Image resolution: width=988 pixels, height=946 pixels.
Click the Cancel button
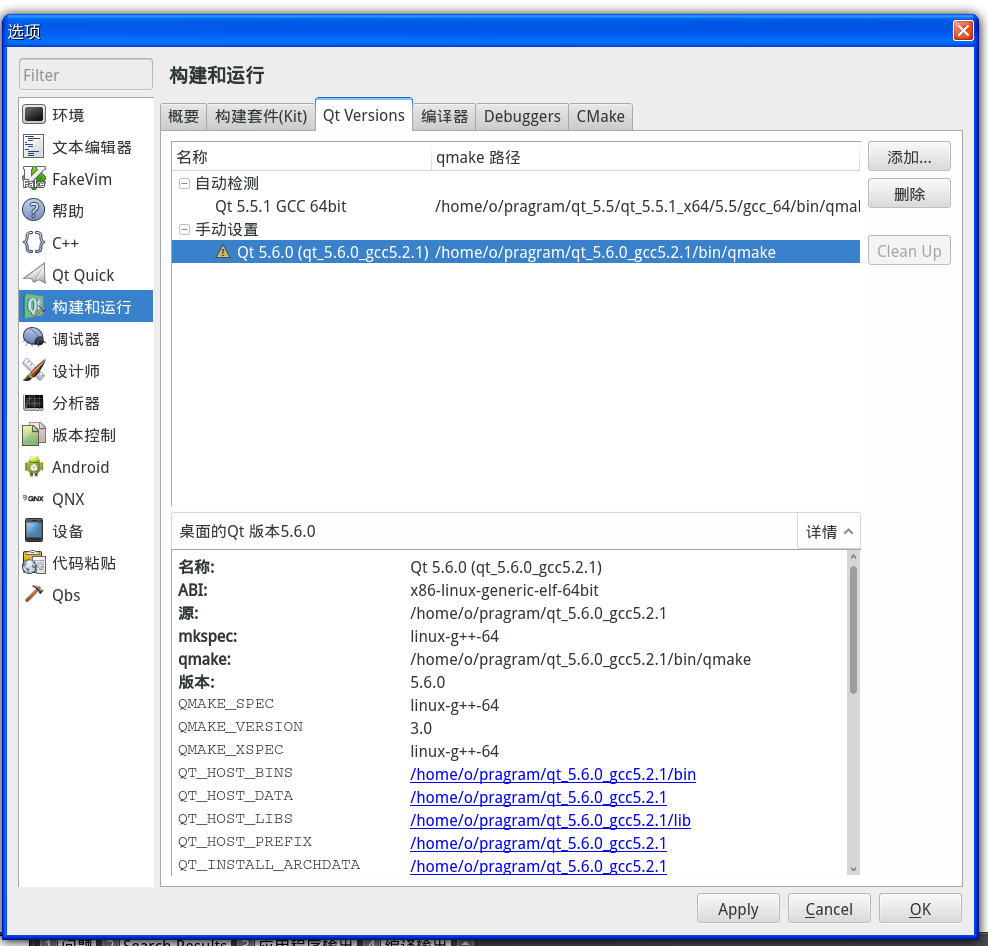[829, 909]
